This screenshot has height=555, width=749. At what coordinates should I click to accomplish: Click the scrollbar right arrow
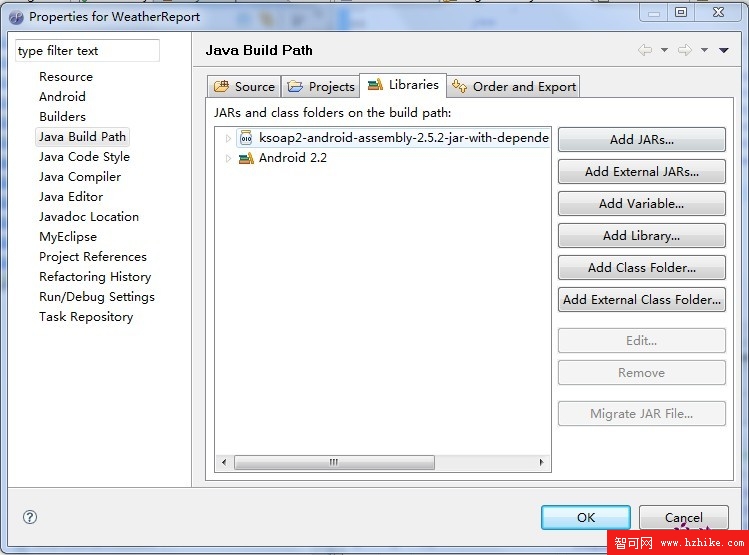[541, 462]
